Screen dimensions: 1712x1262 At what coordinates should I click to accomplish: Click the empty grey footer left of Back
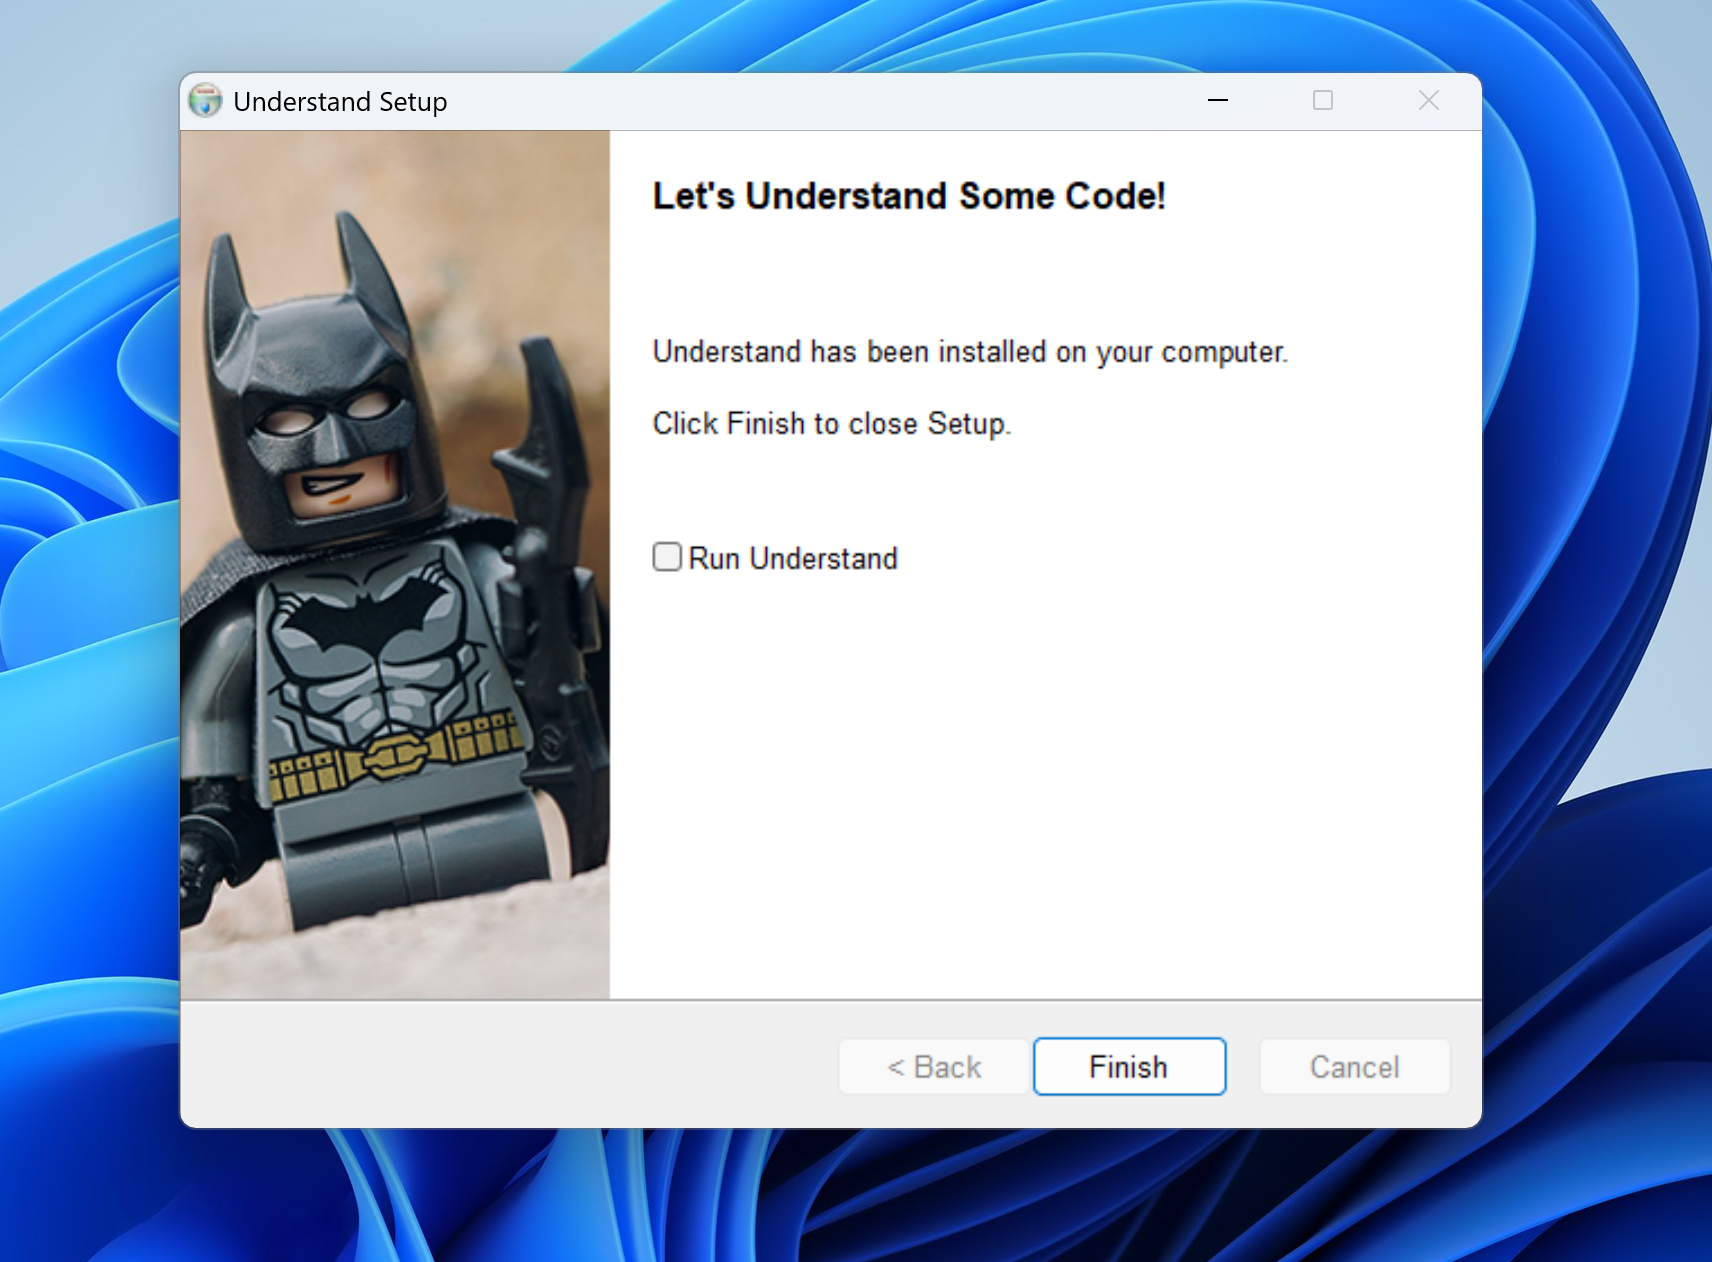(500, 1066)
